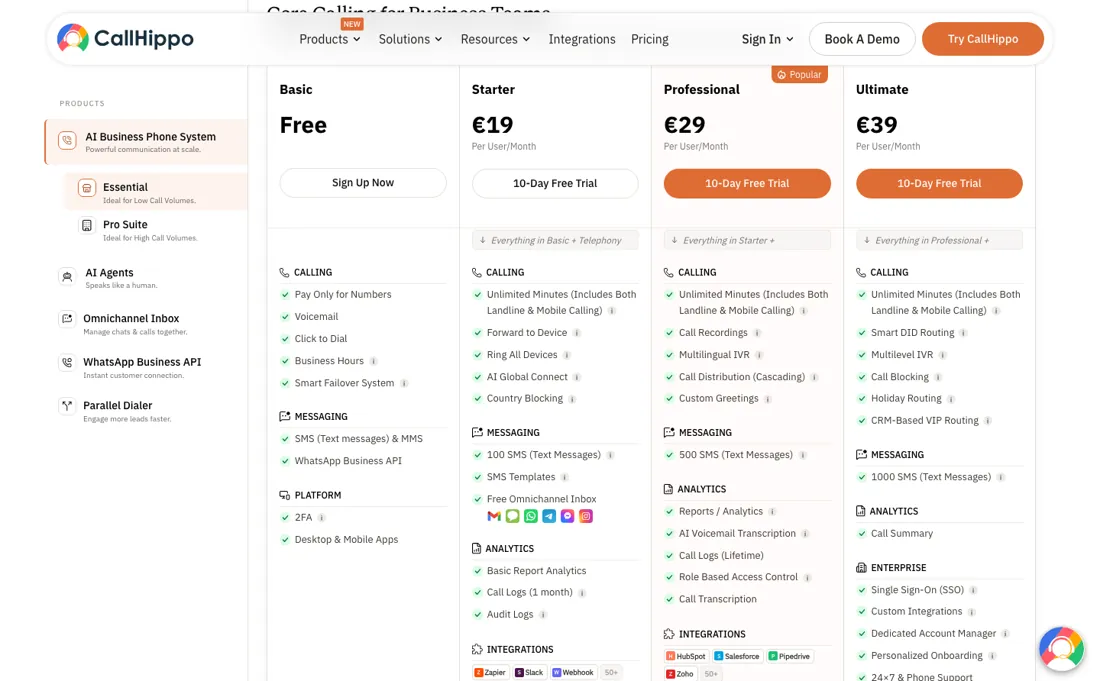The width and height of the screenshot is (1100, 681).
Task: Click the Instagram icon under Free Omnichannel Inbox
Action: 586,516
